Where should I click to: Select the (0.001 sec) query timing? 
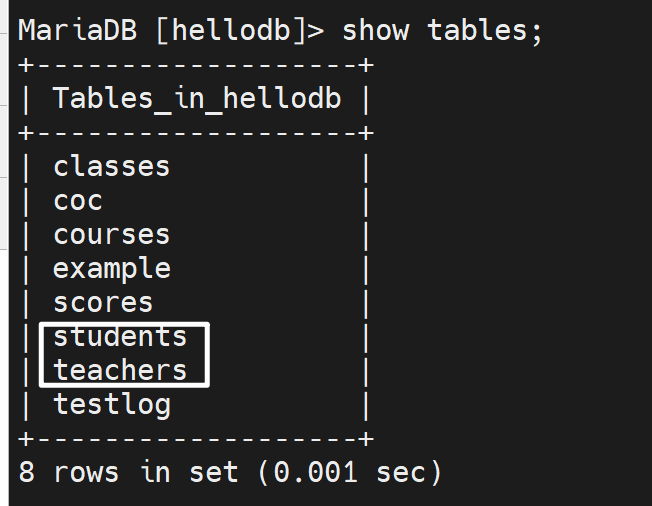click(x=350, y=473)
